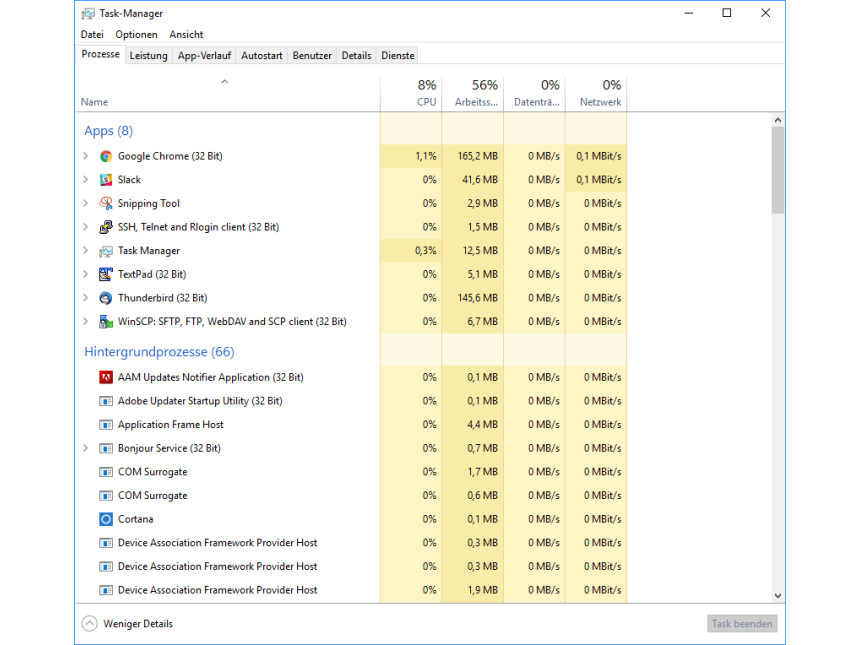860x645 pixels.
Task: Click WinSCP's 6,7 MB memory value
Action: coord(483,321)
